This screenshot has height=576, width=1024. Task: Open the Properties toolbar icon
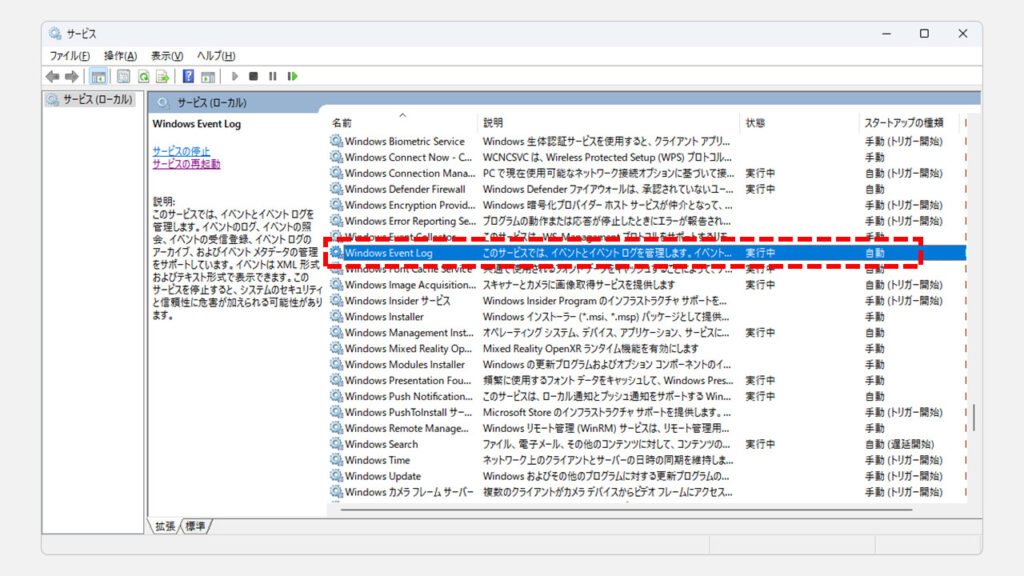pos(123,76)
